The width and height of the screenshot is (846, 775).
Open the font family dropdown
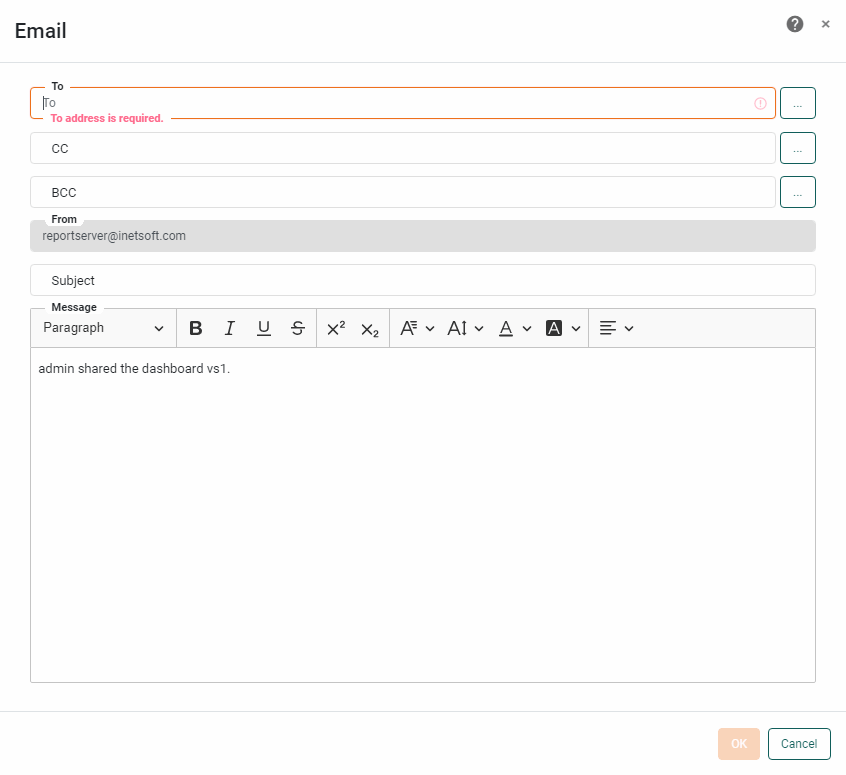[x=416, y=328]
